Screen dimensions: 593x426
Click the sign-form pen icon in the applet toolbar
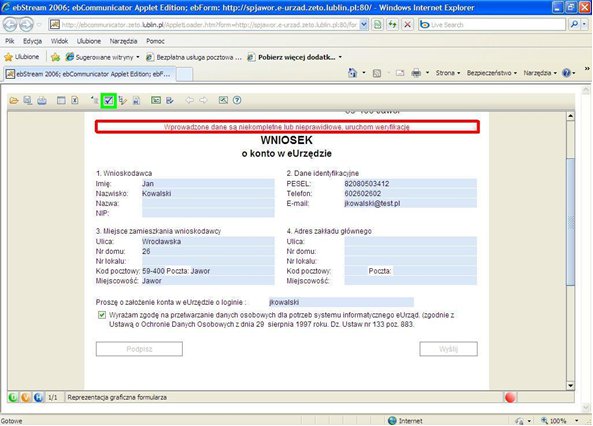point(170,100)
